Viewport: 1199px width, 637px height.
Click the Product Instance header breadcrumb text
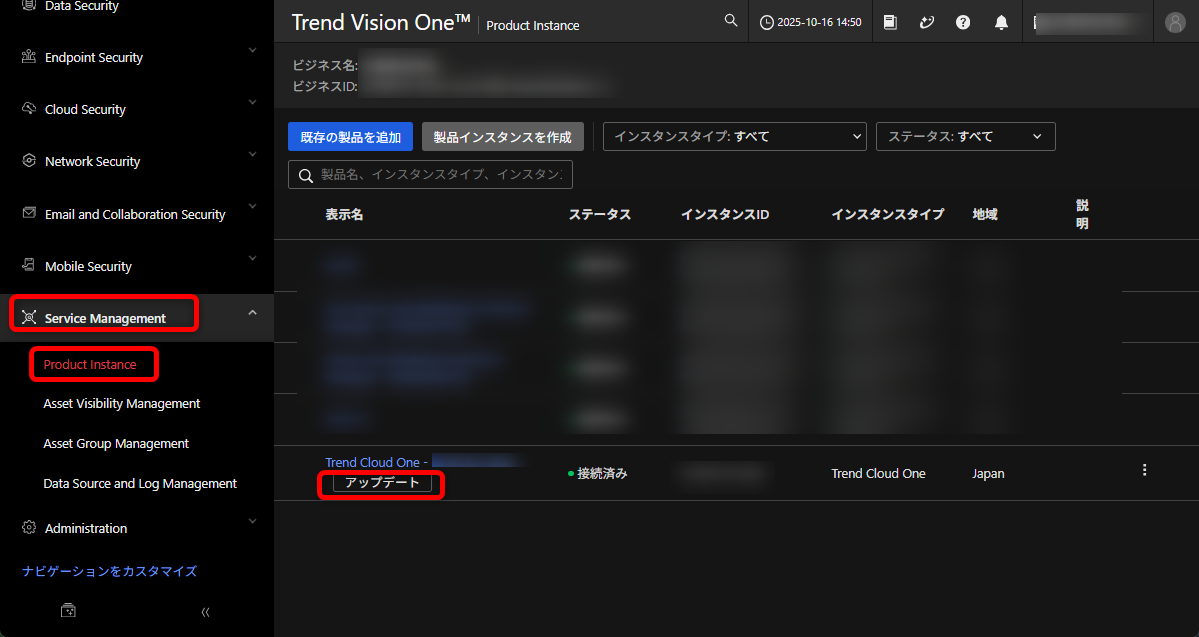(533, 25)
